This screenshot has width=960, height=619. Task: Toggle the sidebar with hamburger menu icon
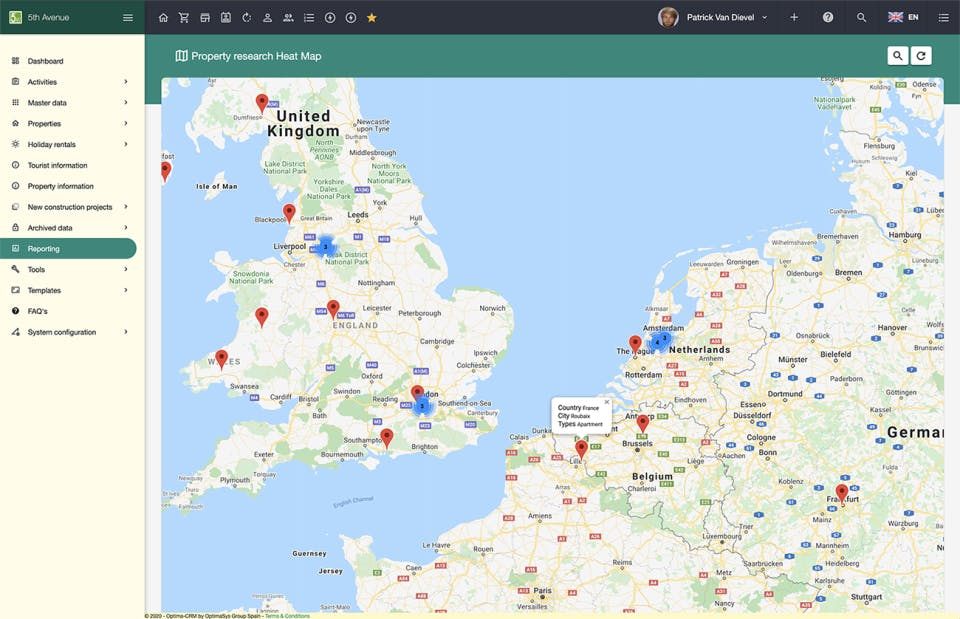[x=128, y=18]
